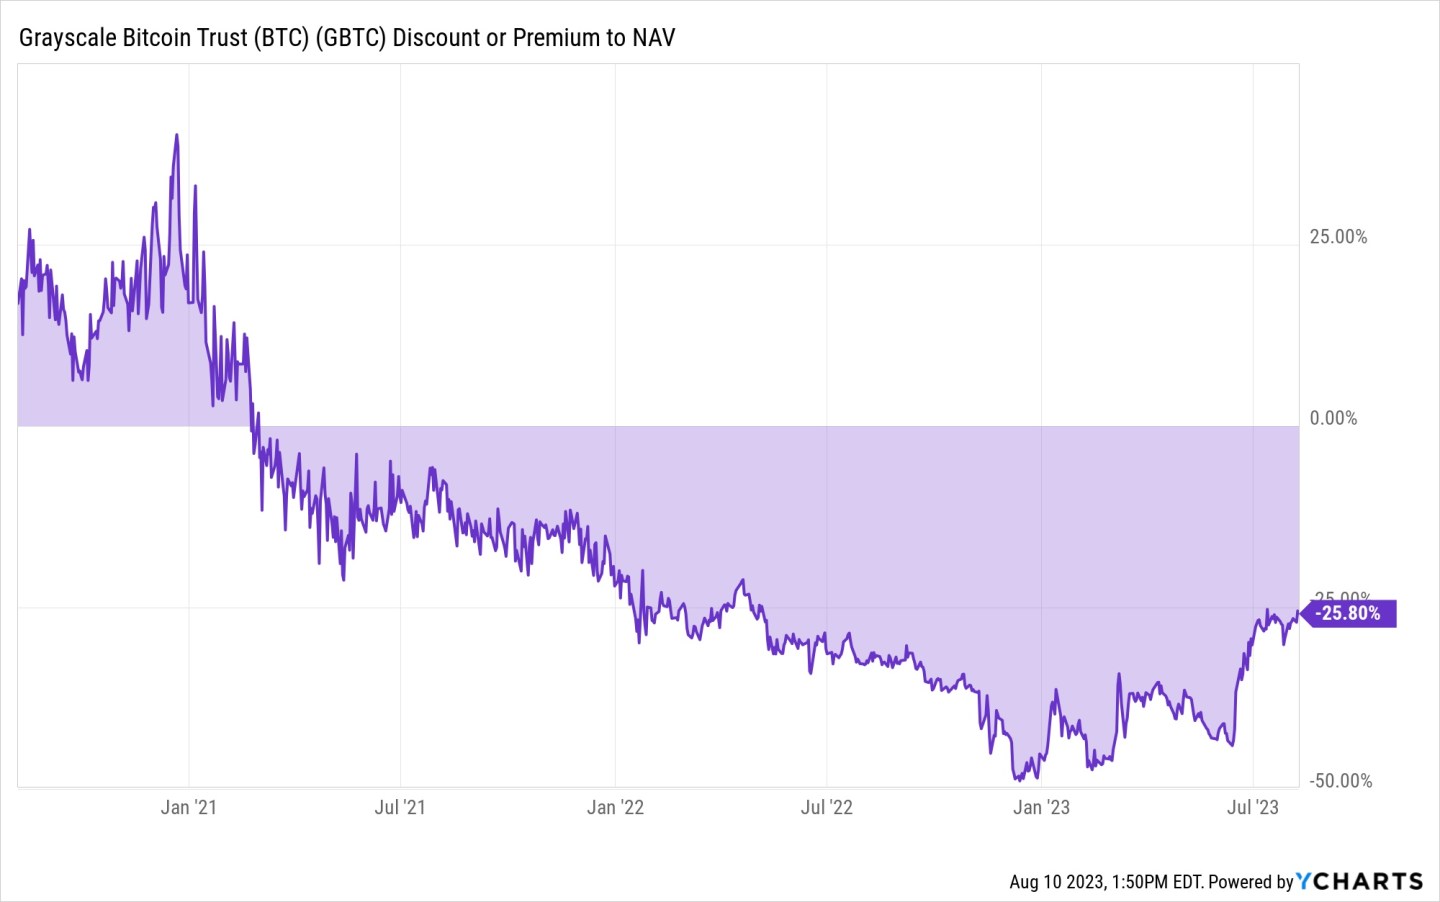This screenshot has width=1440, height=902.
Task: Click the 'Powered by' text
Action: pos(1251,881)
